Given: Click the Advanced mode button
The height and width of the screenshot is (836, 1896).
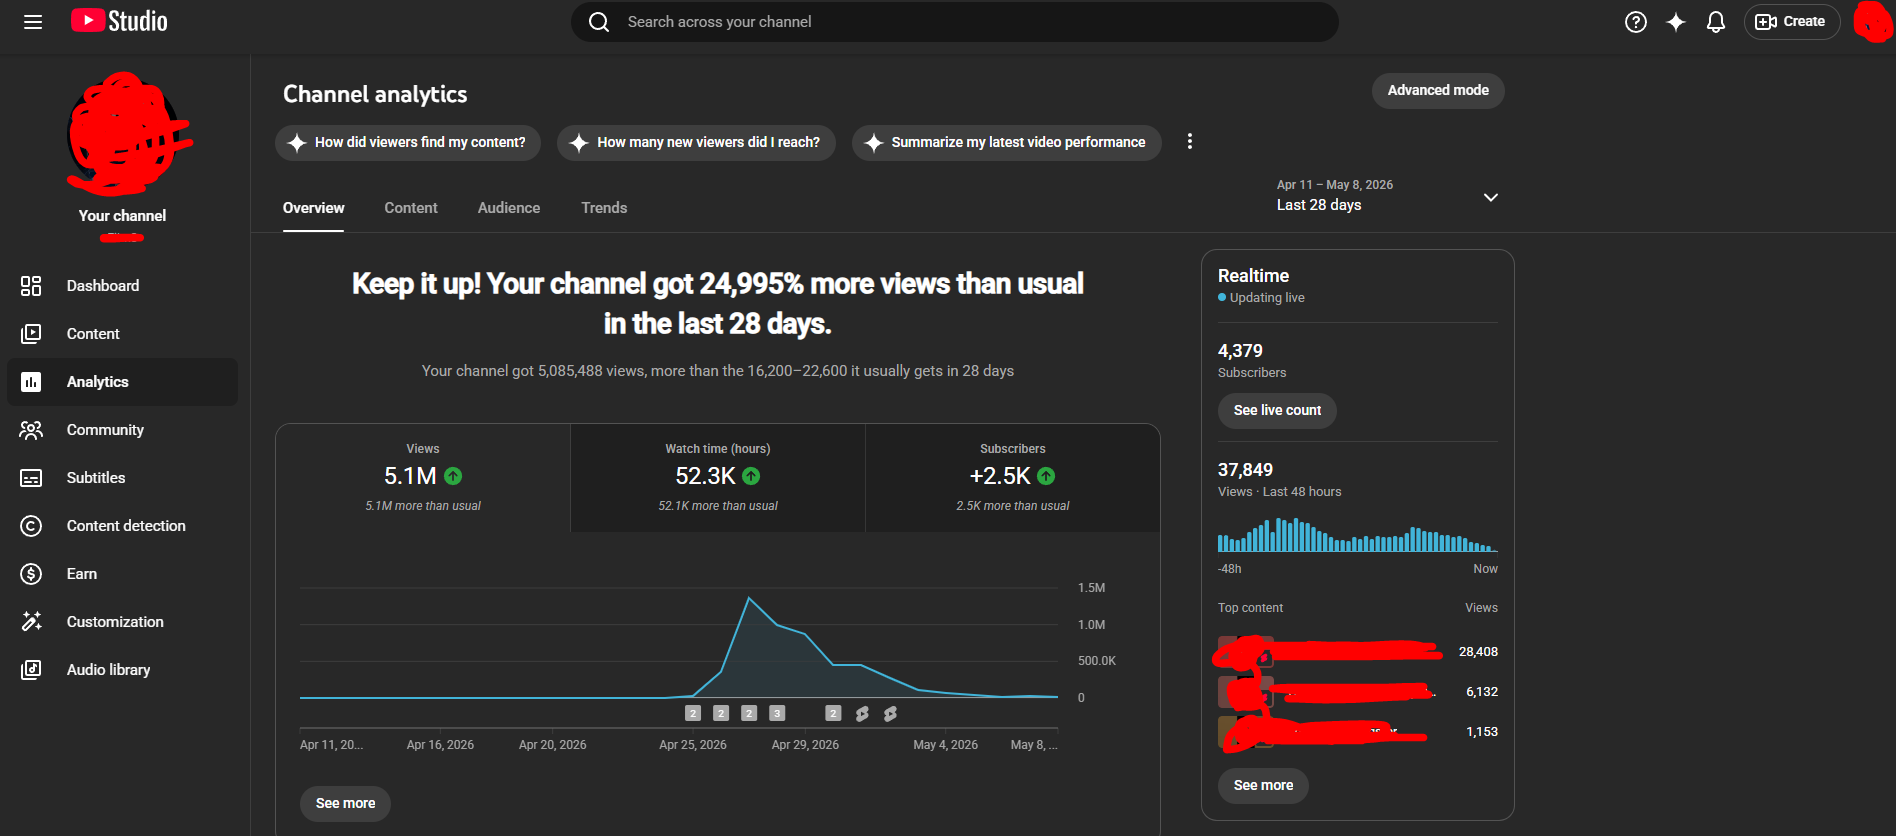Looking at the screenshot, I should 1438,91.
